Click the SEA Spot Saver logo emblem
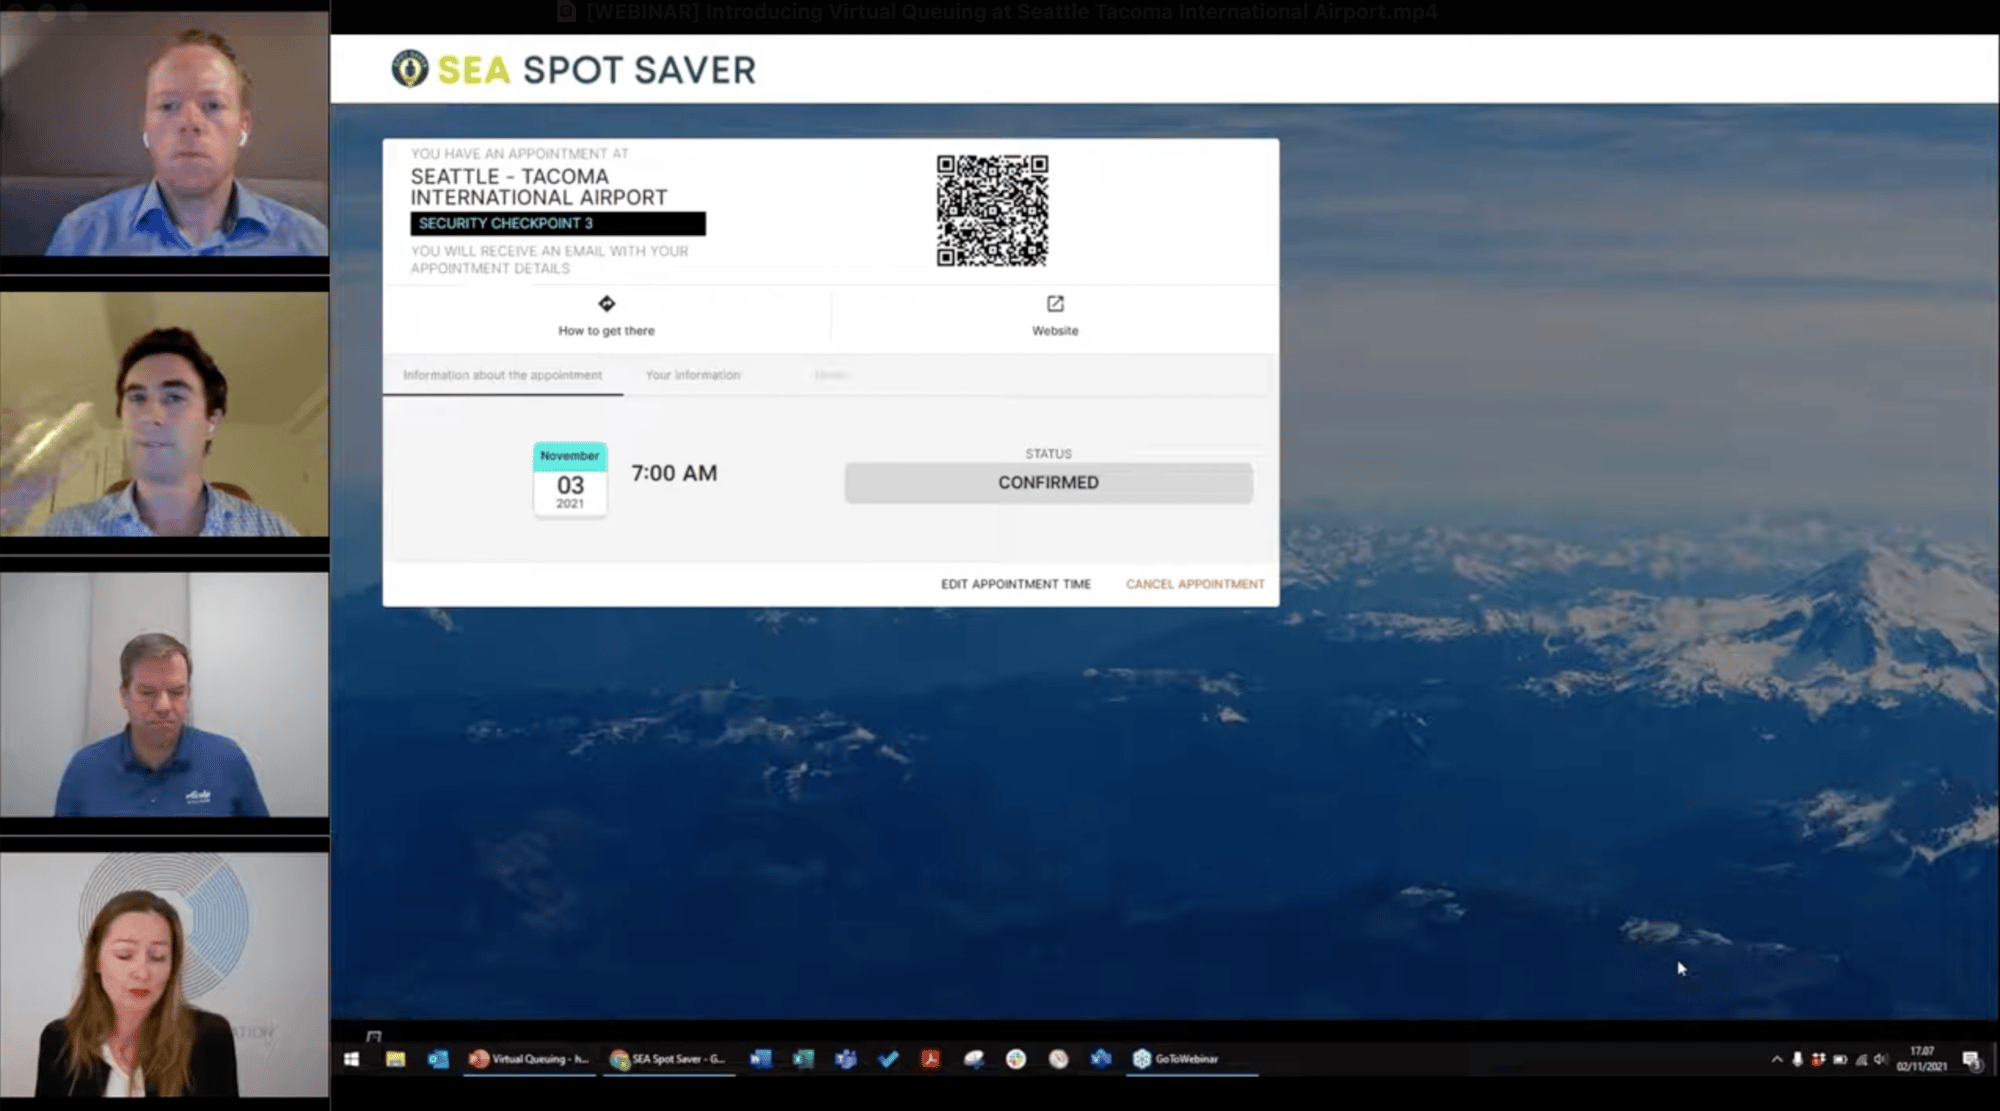The height and width of the screenshot is (1111, 2000). (x=409, y=69)
